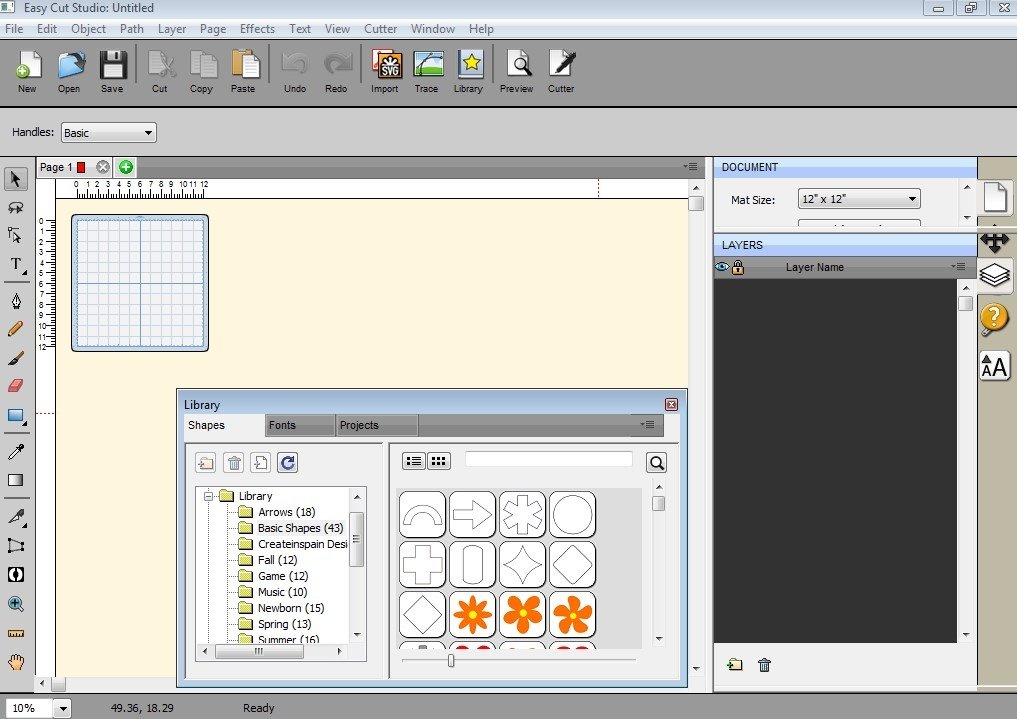
Task: Open the Cutter menu
Action: tap(380, 29)
